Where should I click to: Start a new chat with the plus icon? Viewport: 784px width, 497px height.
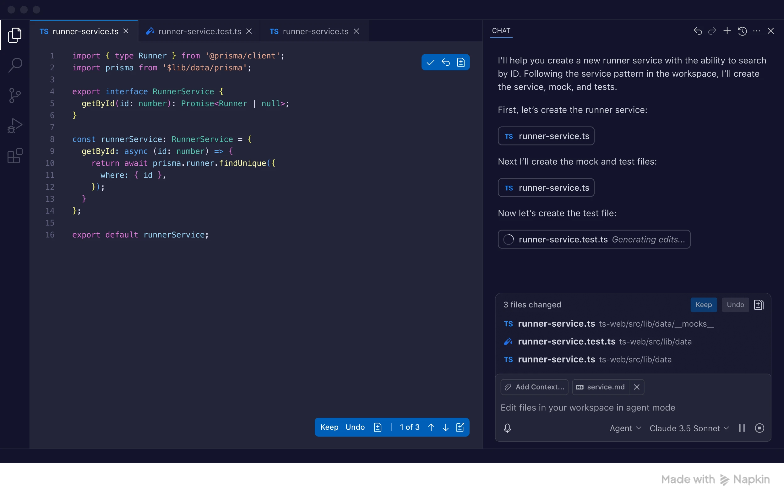[x=727, y=31]
